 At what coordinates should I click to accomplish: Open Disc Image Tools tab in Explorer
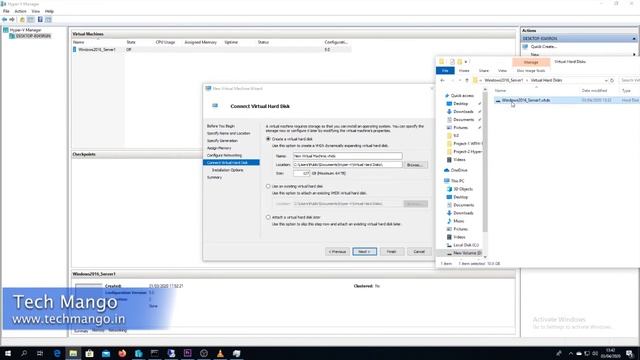tap(531, 71)
